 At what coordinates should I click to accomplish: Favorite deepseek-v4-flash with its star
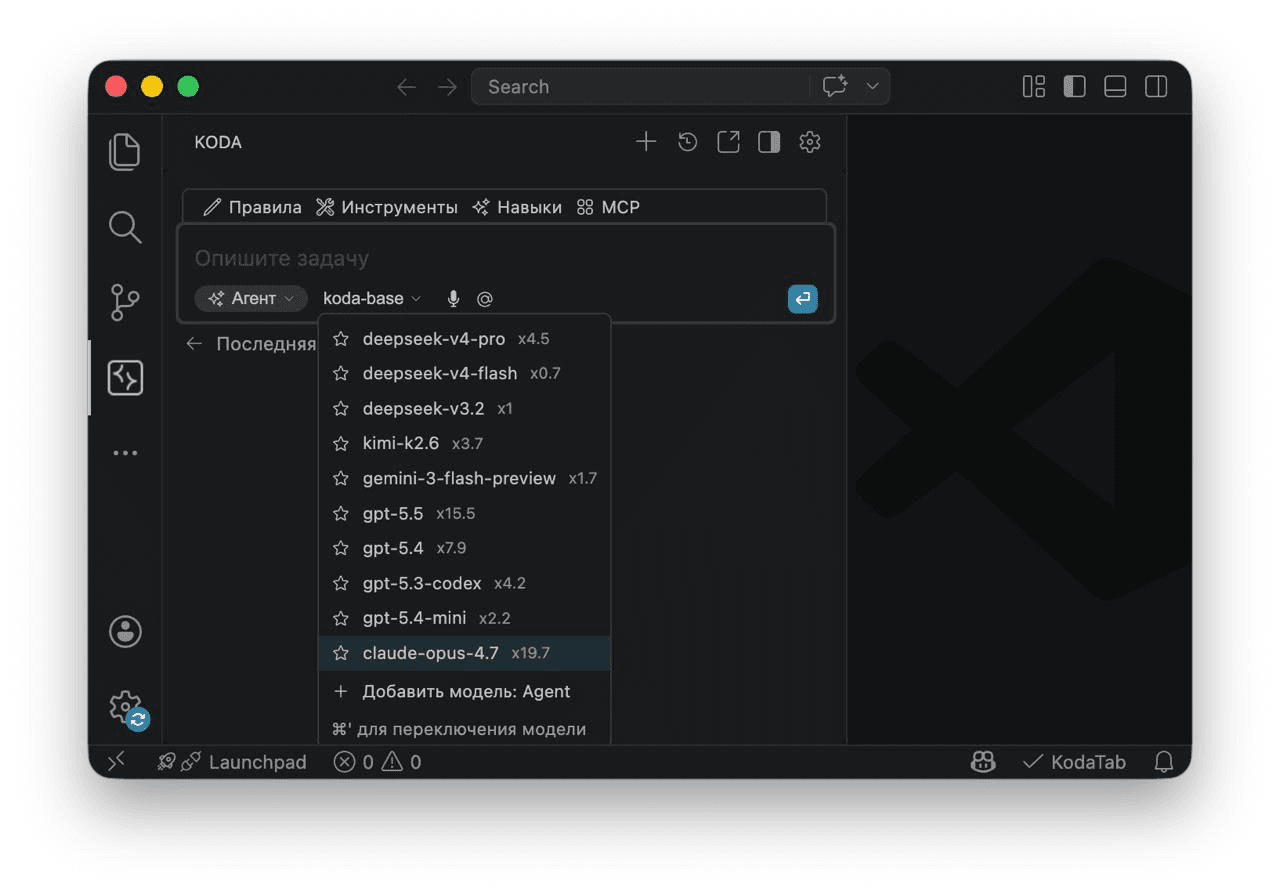(341, 373)
